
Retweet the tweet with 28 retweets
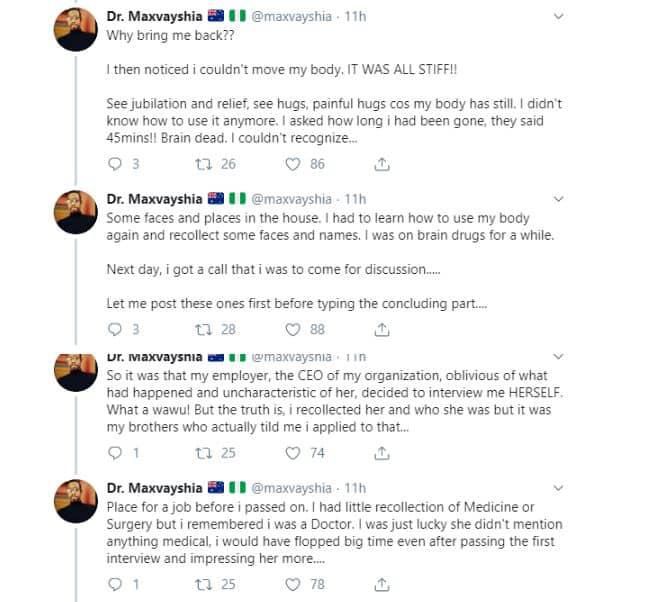tap(205, 329)
